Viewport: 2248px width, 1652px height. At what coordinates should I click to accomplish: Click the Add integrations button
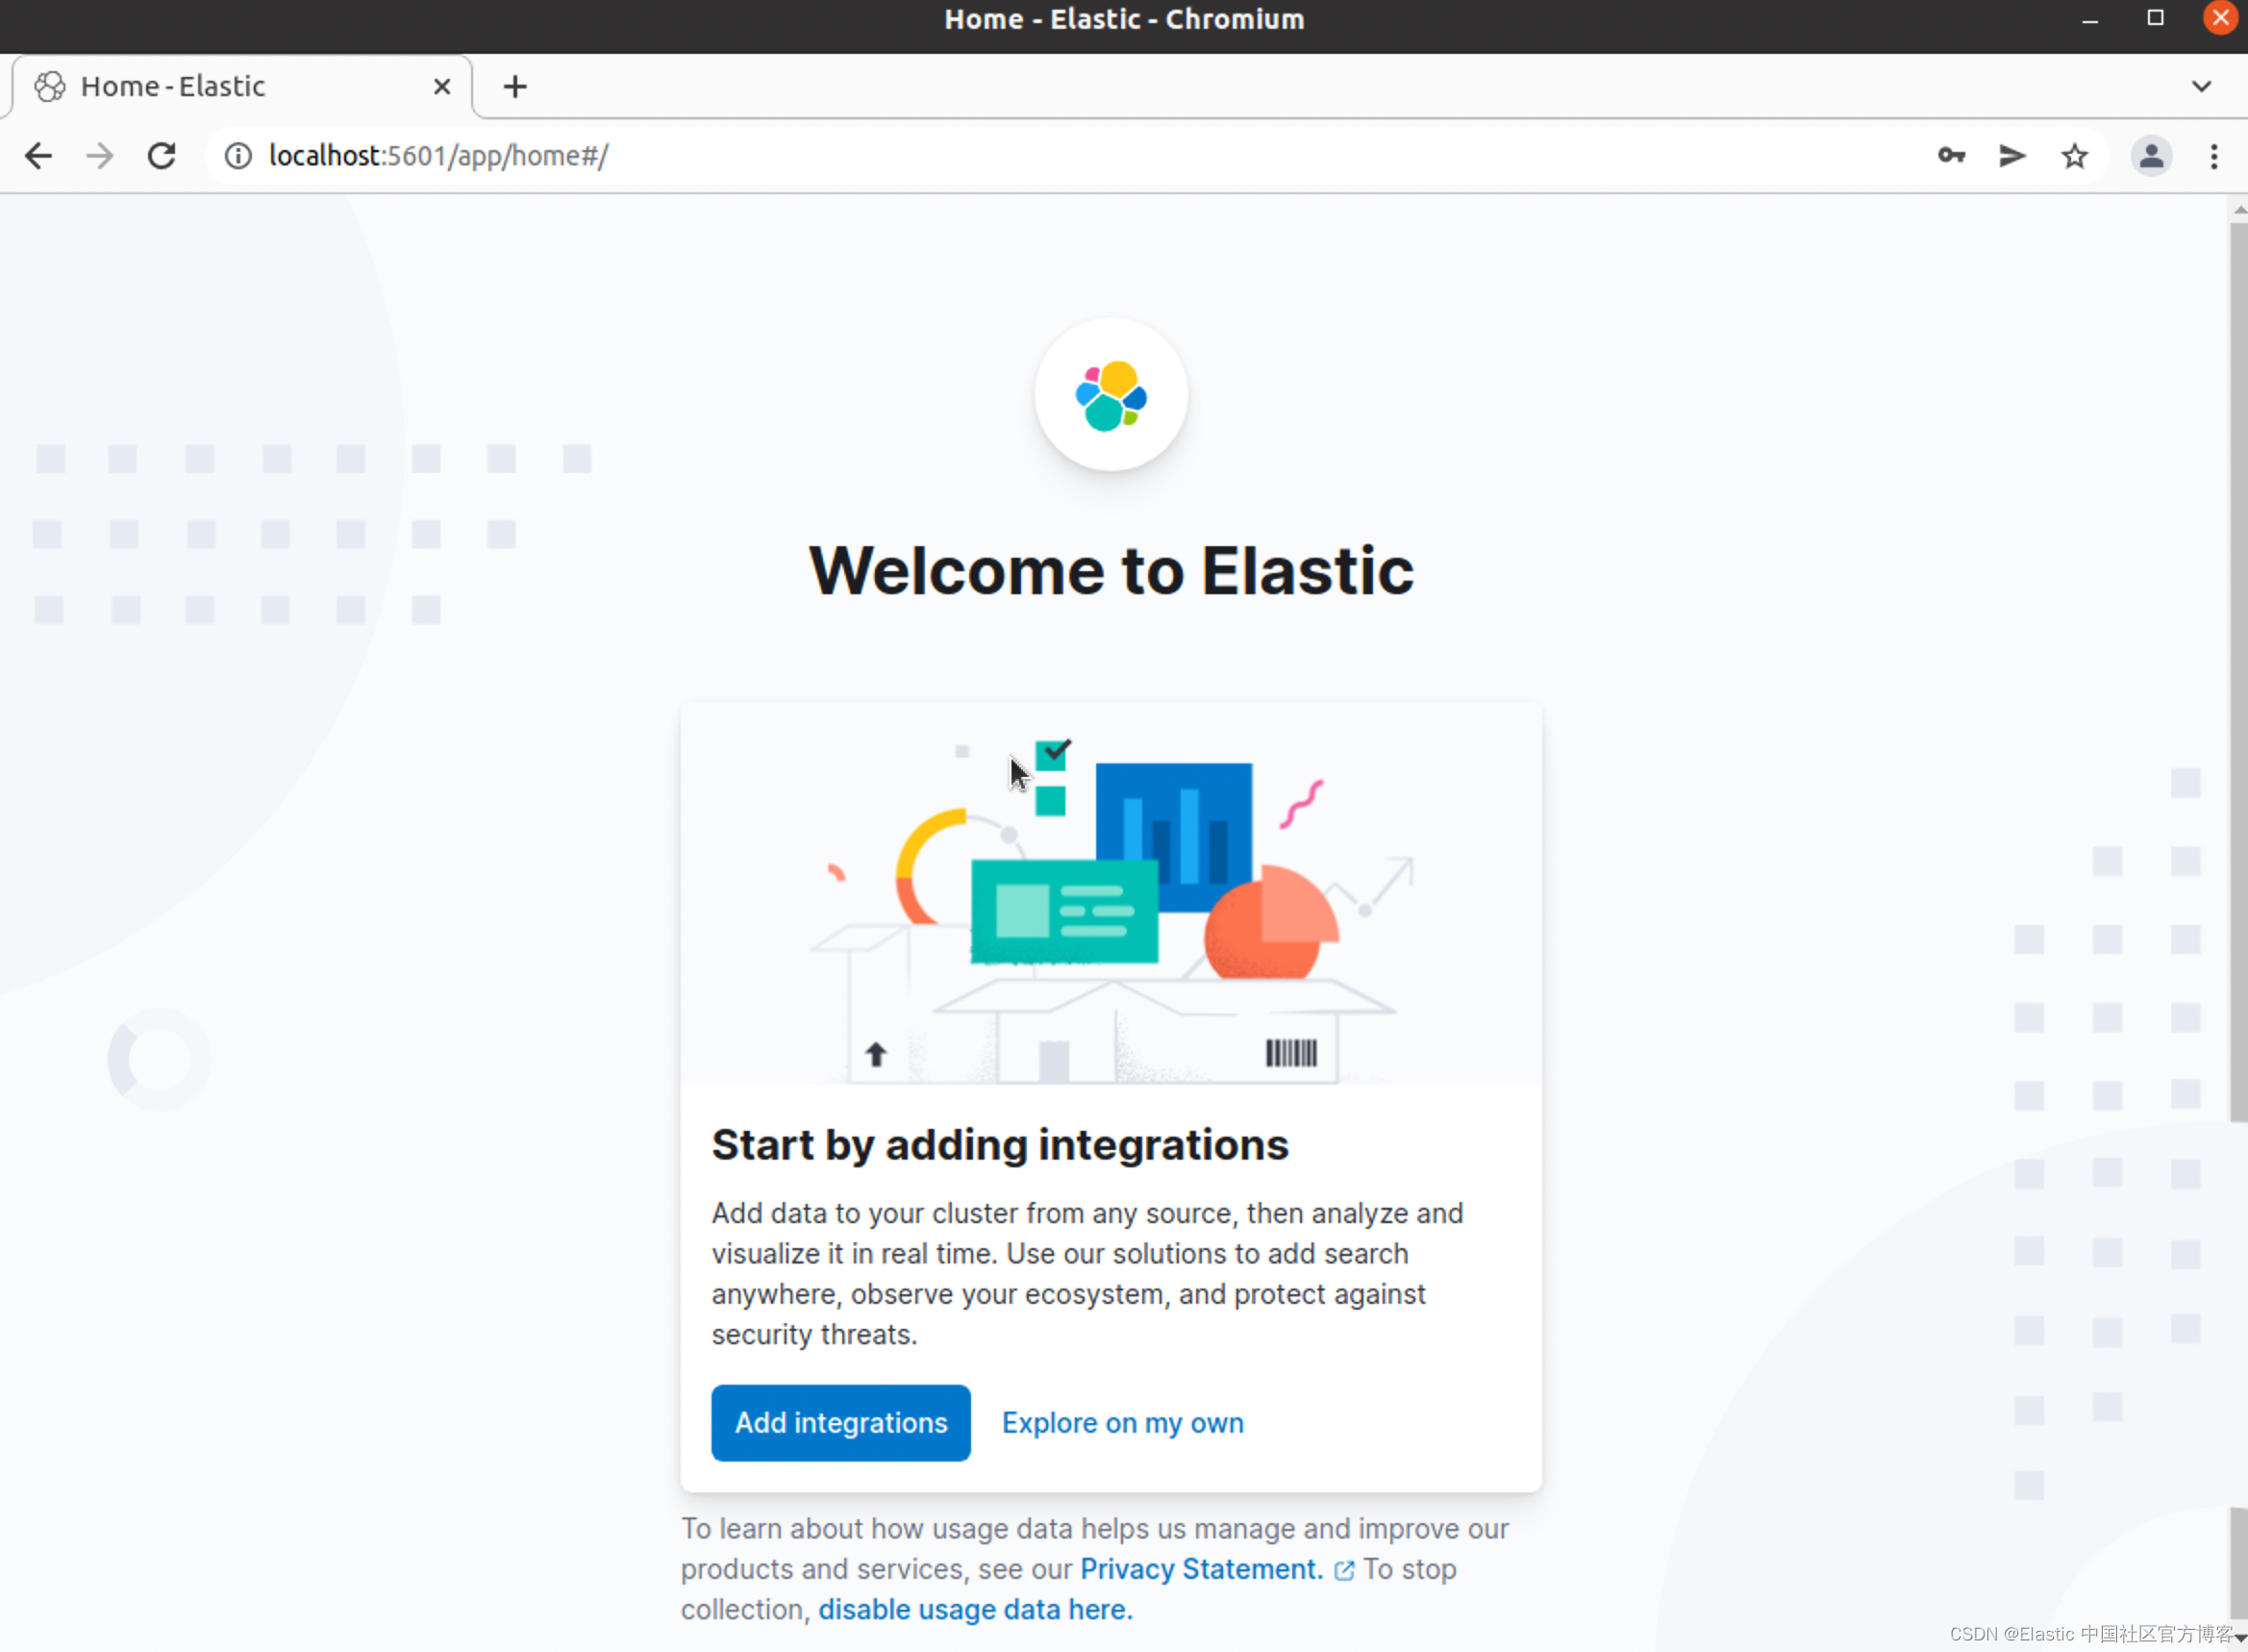click(x=840, y=1422)
